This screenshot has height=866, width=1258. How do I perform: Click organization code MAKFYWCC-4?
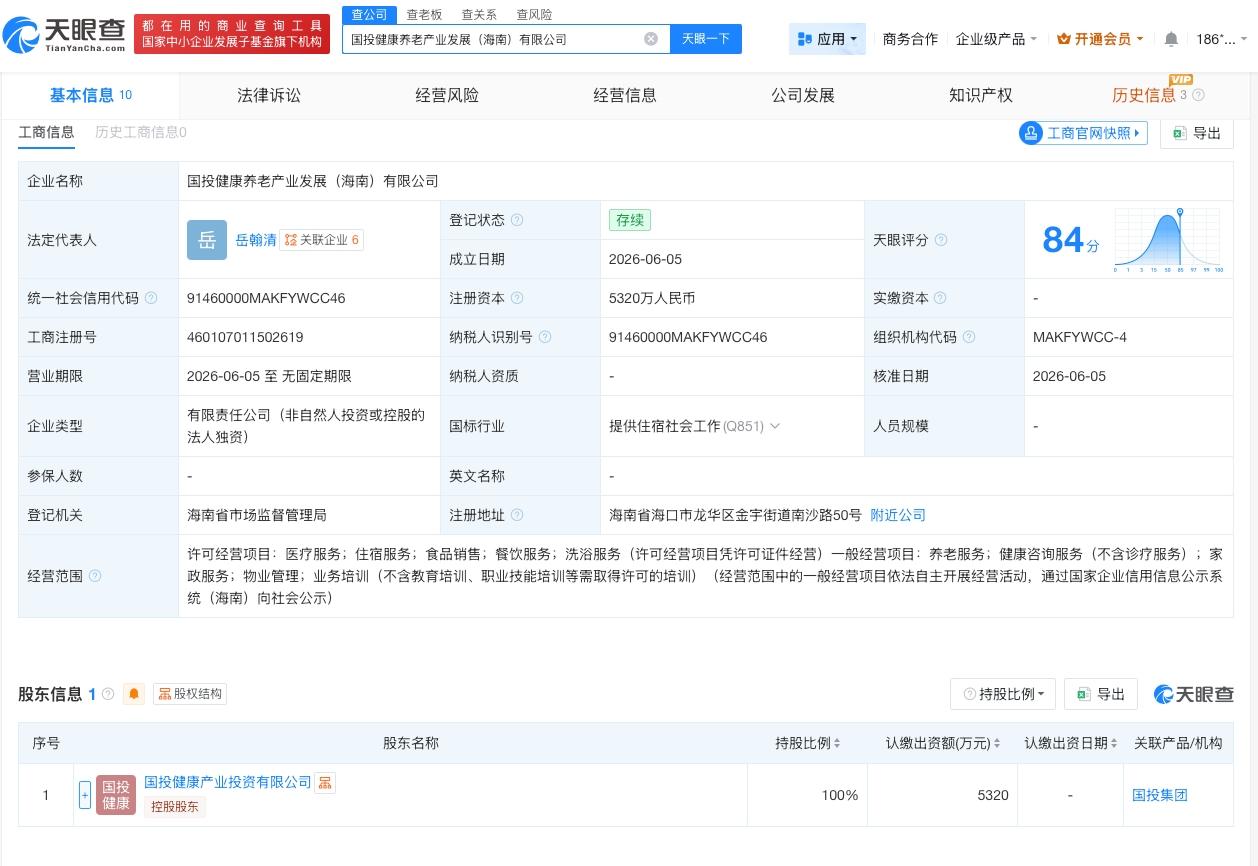tap(1080, 337)
